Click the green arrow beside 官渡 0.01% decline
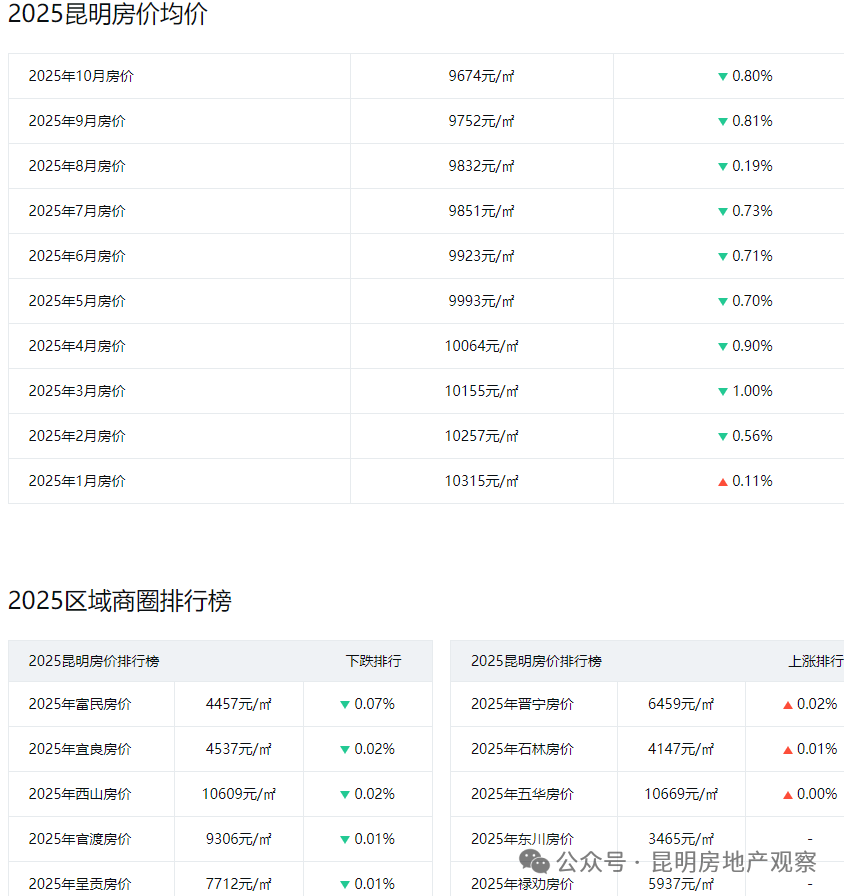This screenshot has width=844, height=896. 345,839
